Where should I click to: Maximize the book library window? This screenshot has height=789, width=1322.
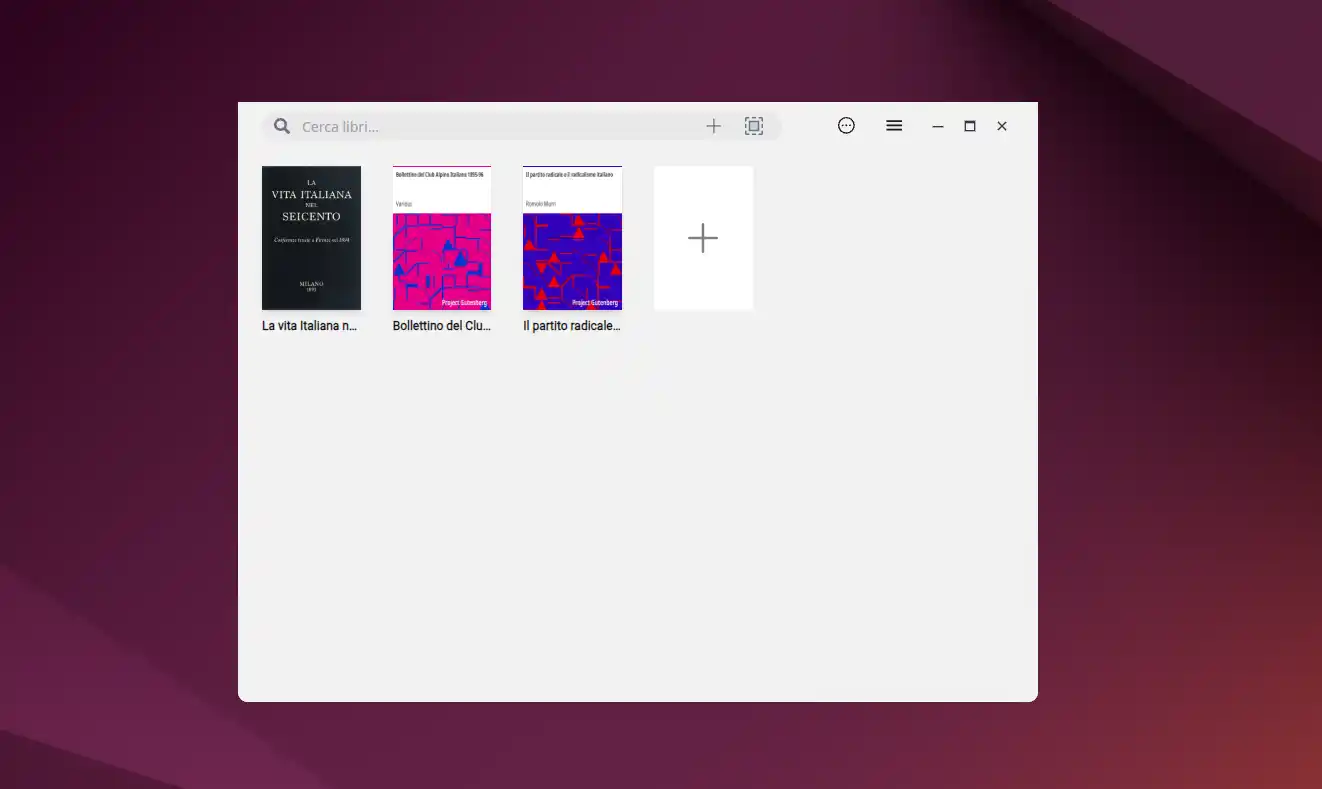[x=970, y=126]
